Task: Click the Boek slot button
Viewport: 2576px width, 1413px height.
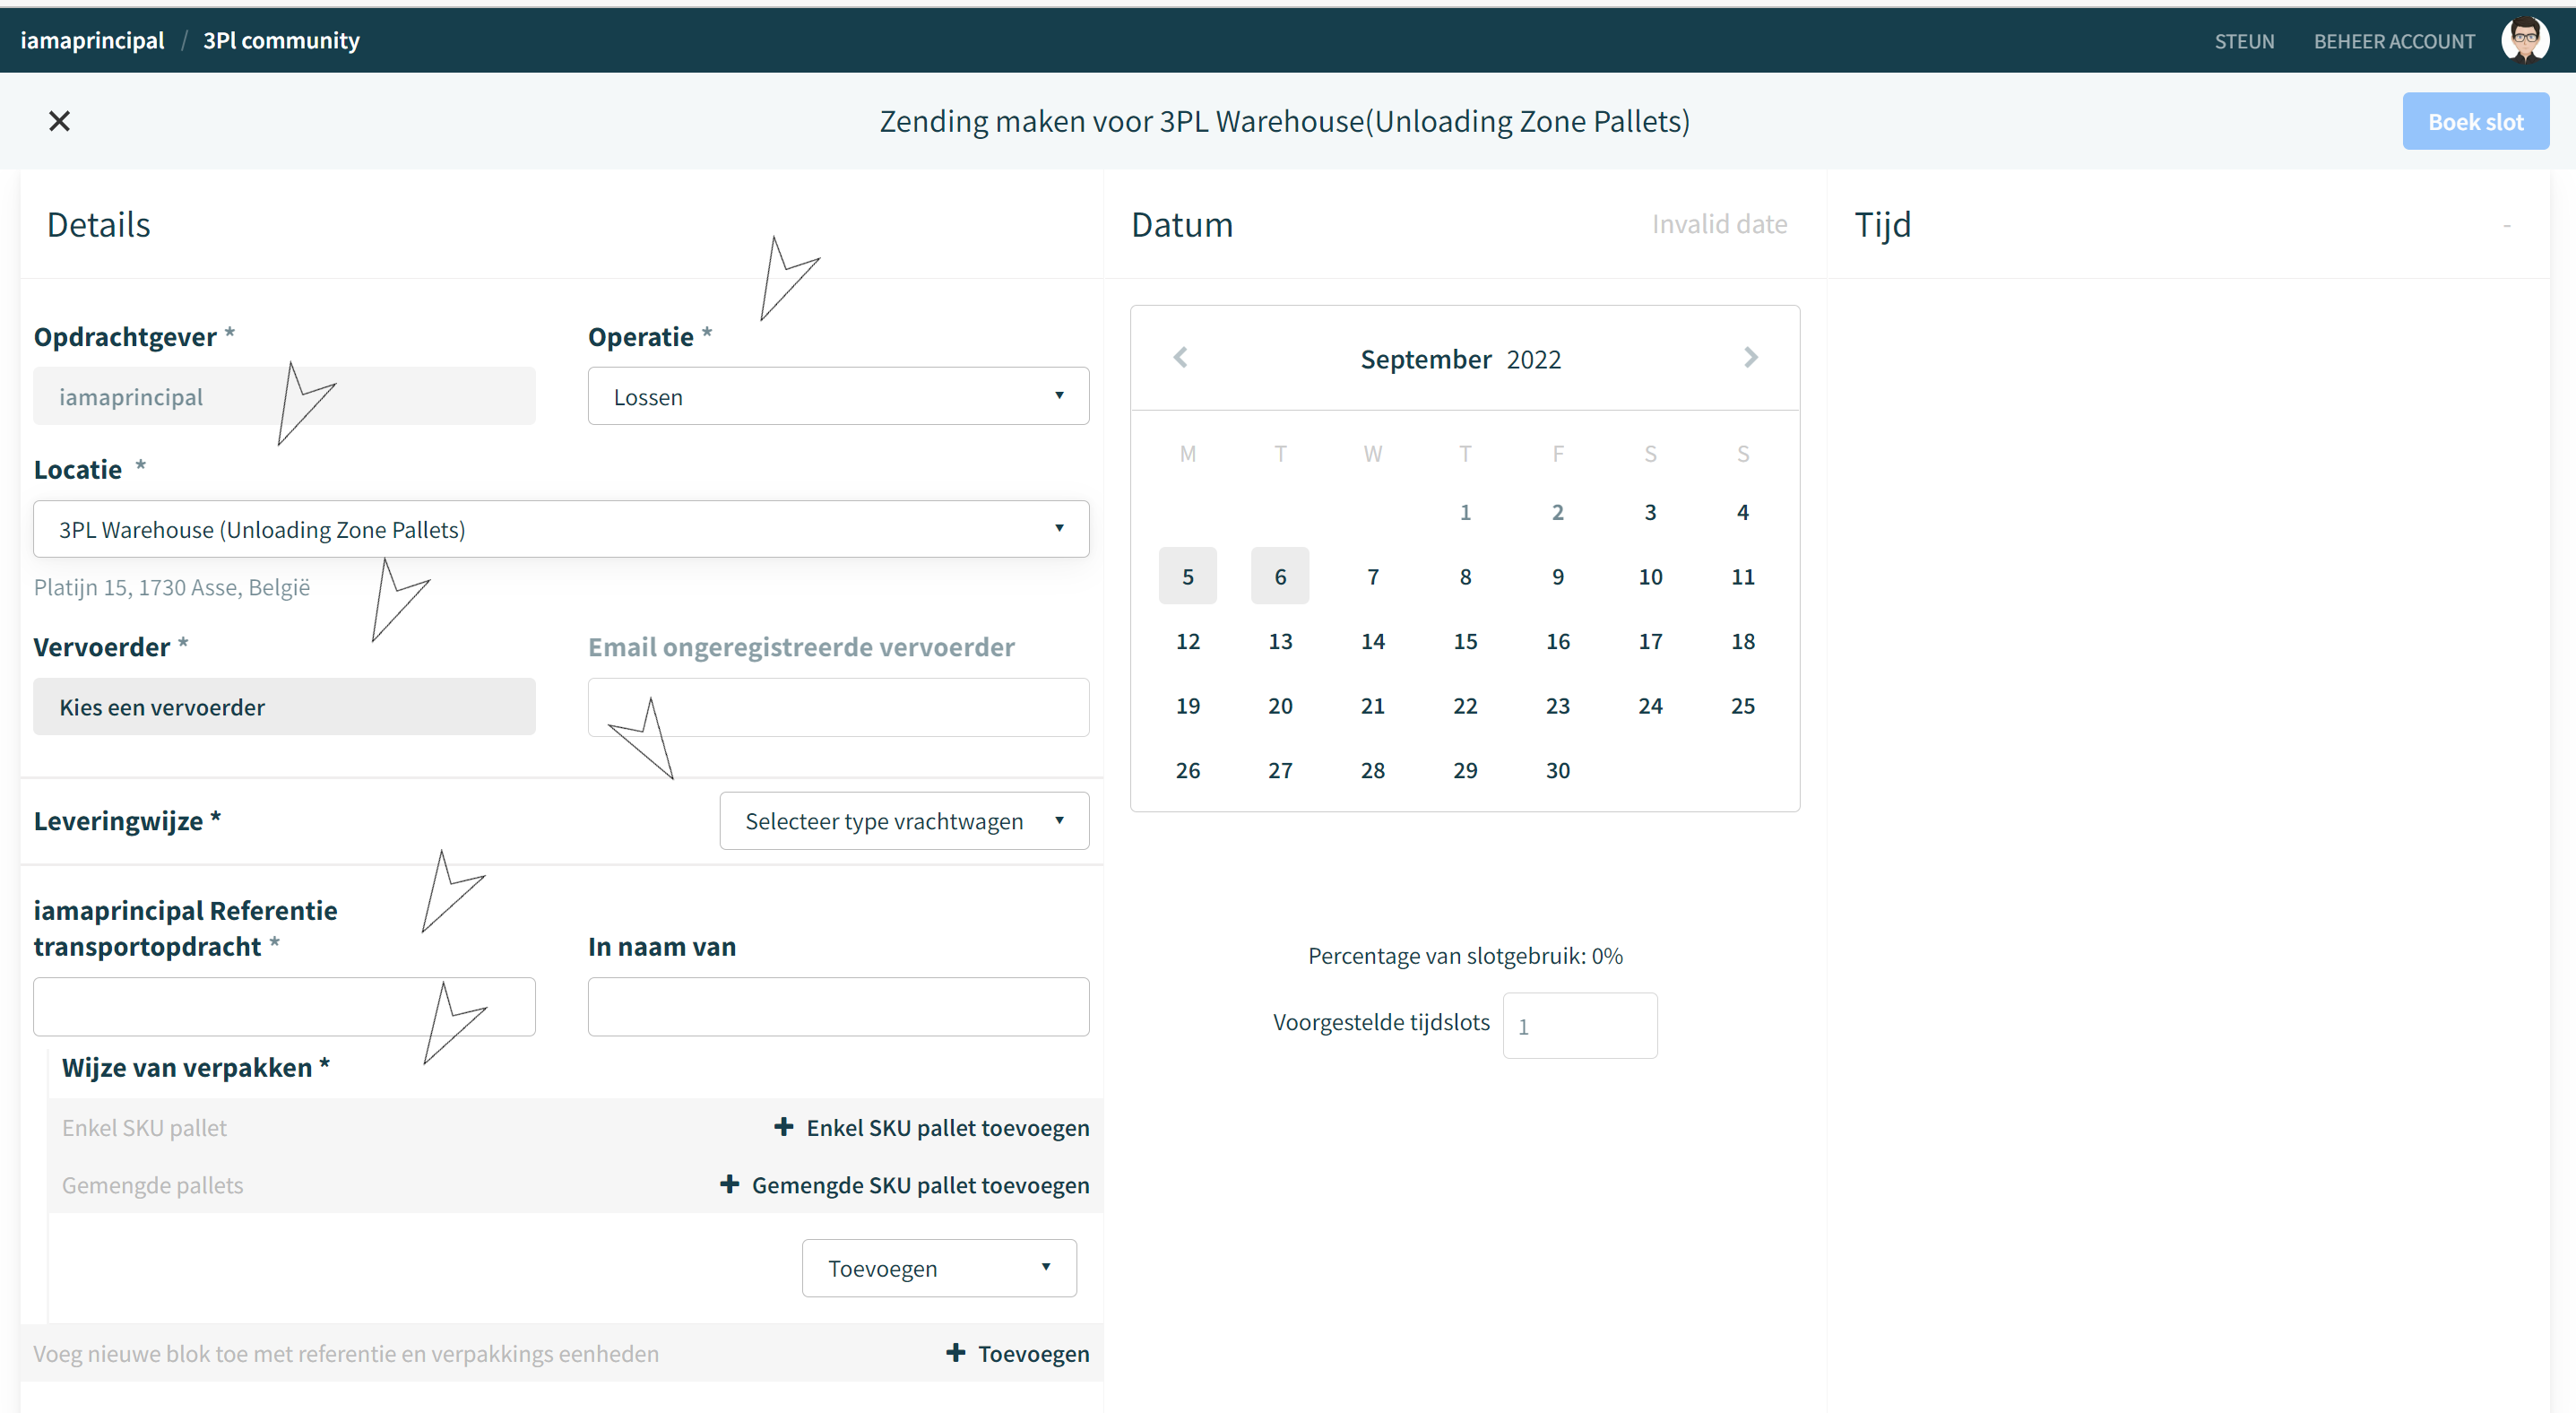Action: (x=2475, y=121)
